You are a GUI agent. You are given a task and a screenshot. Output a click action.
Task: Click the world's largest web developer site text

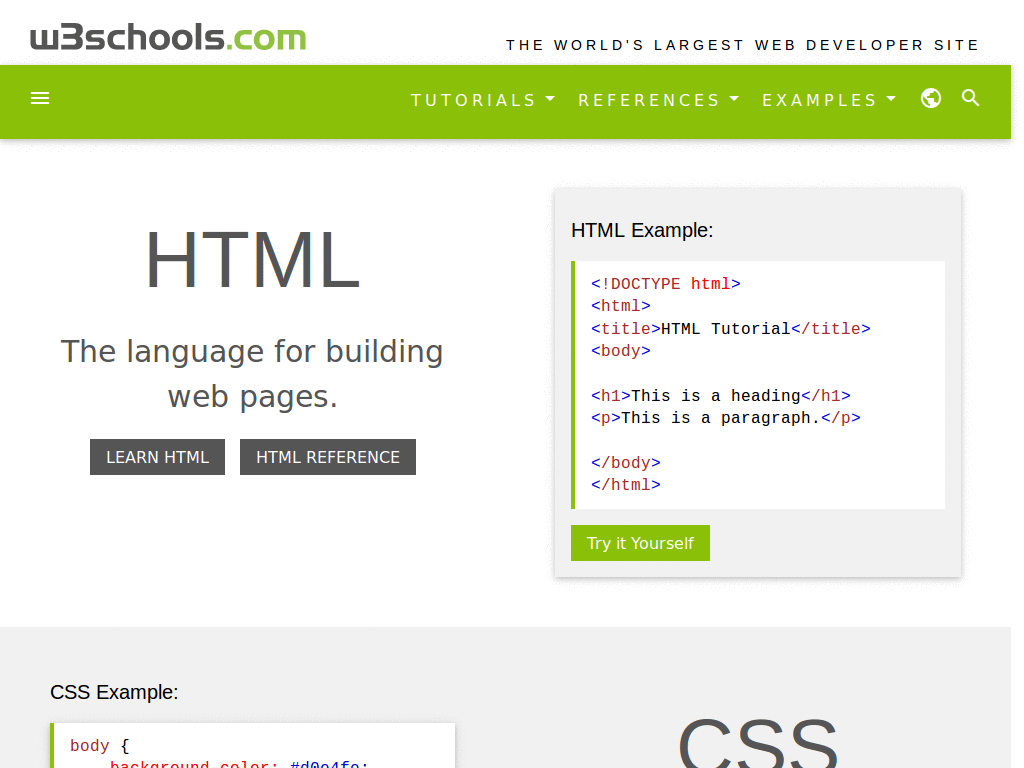(x=743, y=44)
